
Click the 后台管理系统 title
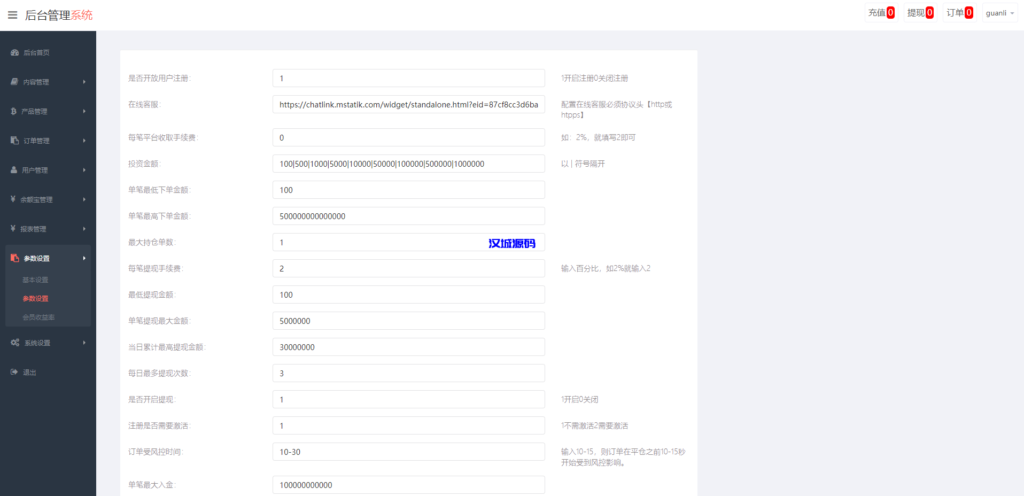[x=59, y=15]
